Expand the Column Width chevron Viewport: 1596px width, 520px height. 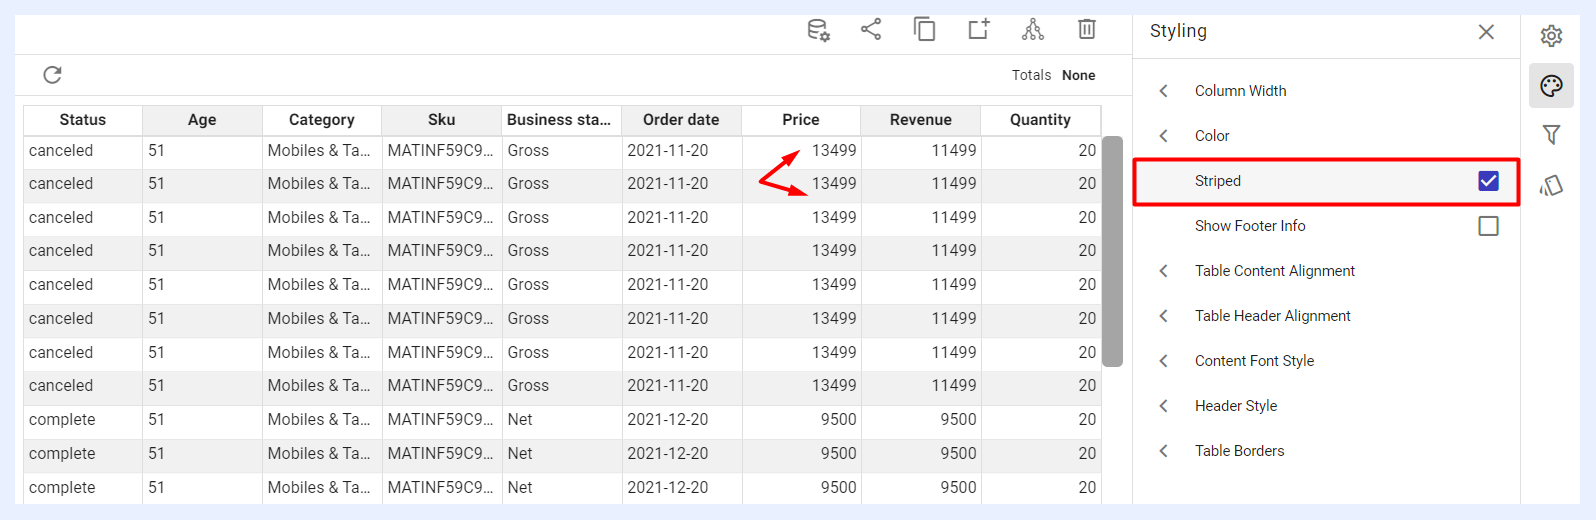click(x=1163, y=91)
